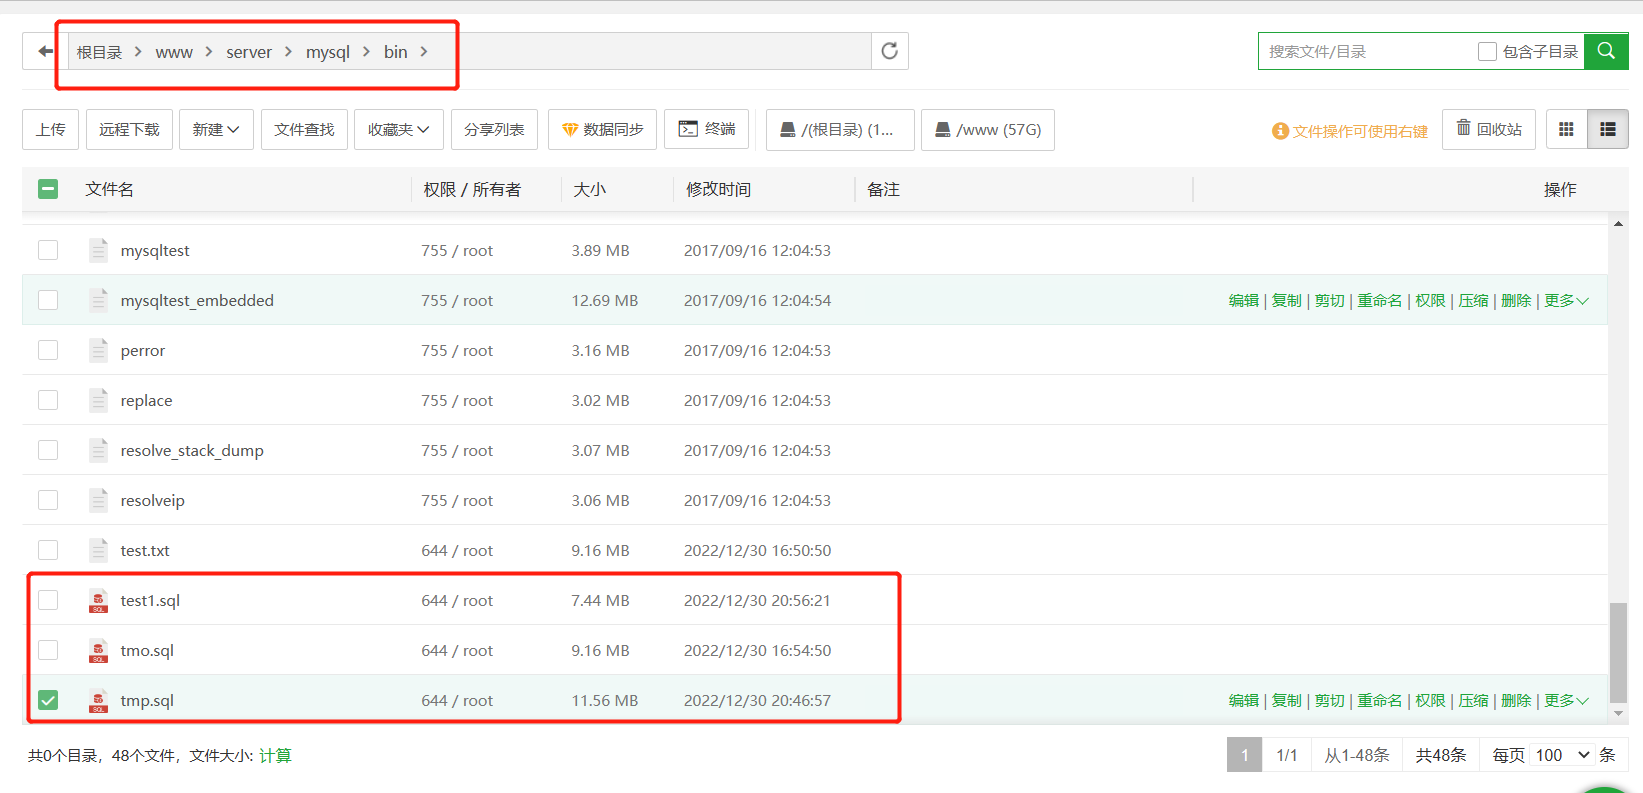1643x793 pixels.
Task: Click the 文件查找 file search button
Action: coord(304,130)
